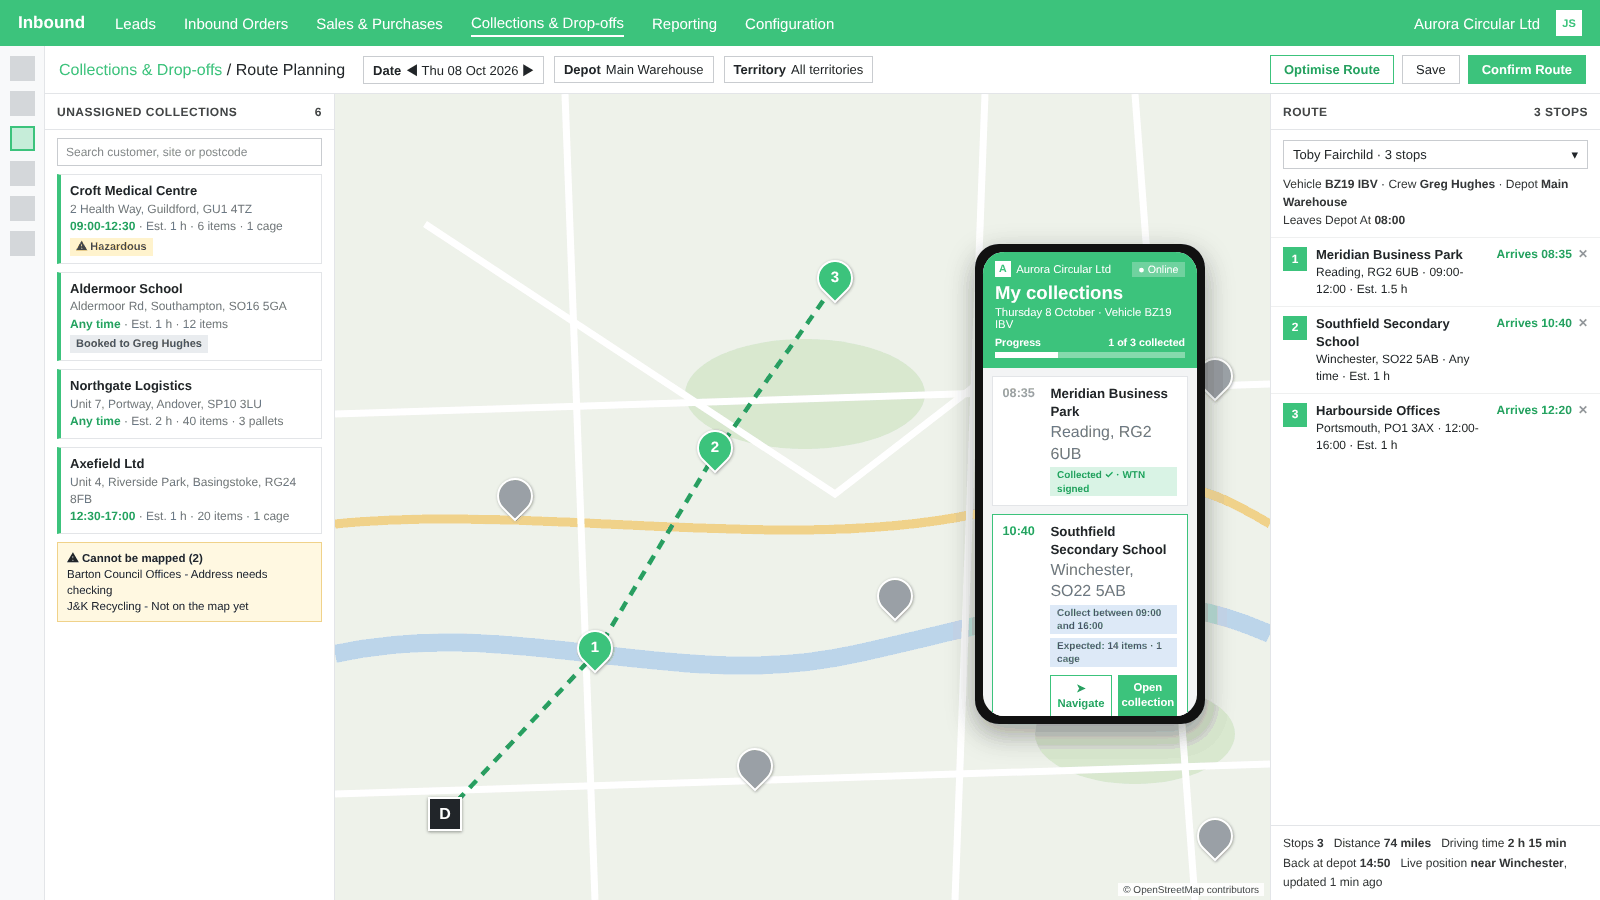Select the Croft Medical Centre collection card
This screenshot has width=1600, height=900.
[x=189, y=219]
